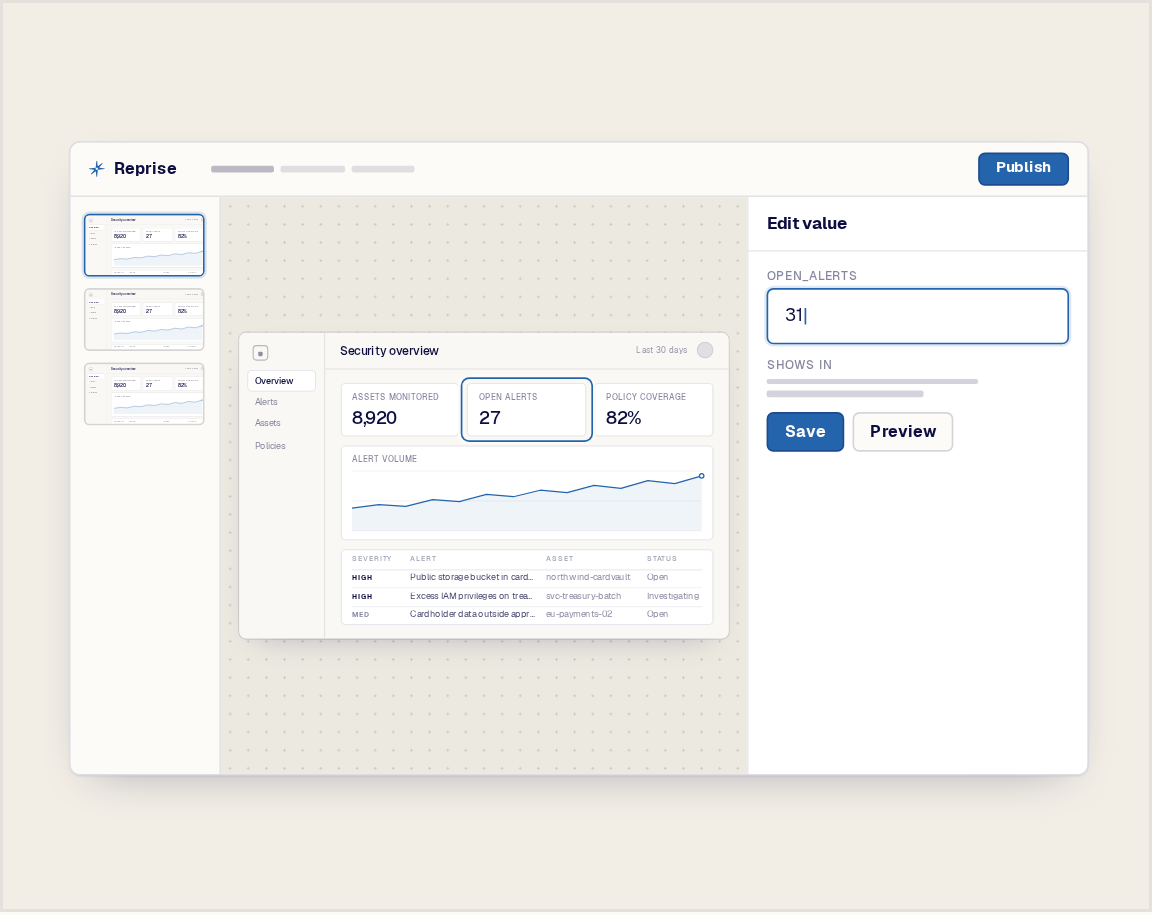Click the square app icon in the dashboard sidebar
The height and width of the screenshot is (915, 1152).
click(260, 354)
